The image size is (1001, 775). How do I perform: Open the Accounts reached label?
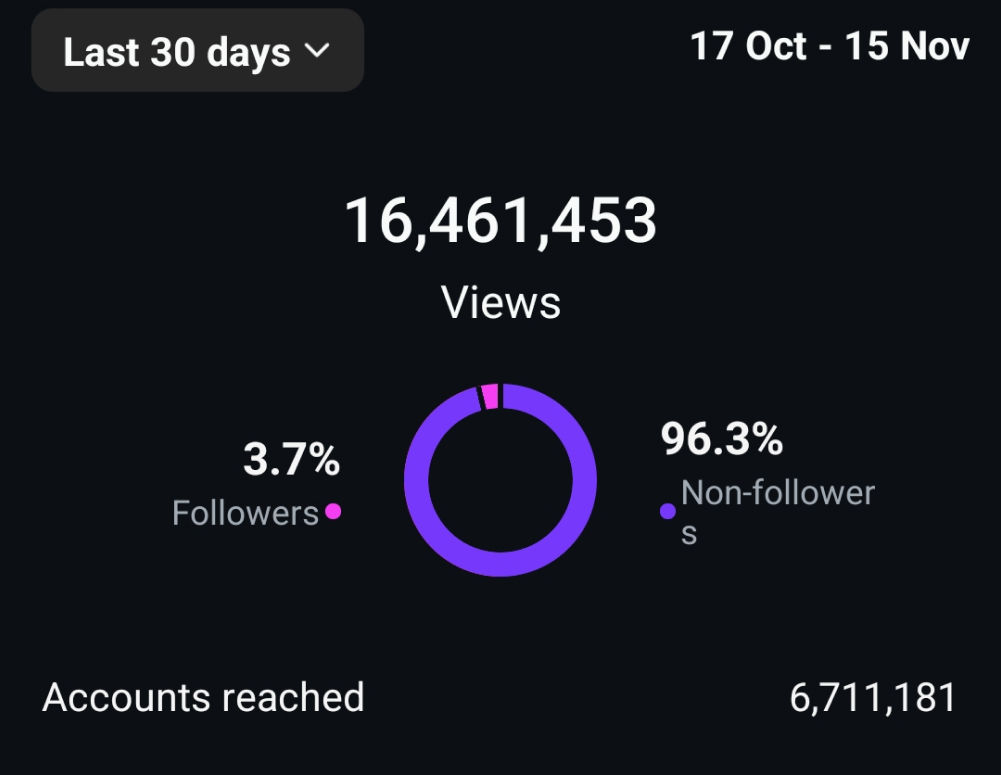point(203,697)
